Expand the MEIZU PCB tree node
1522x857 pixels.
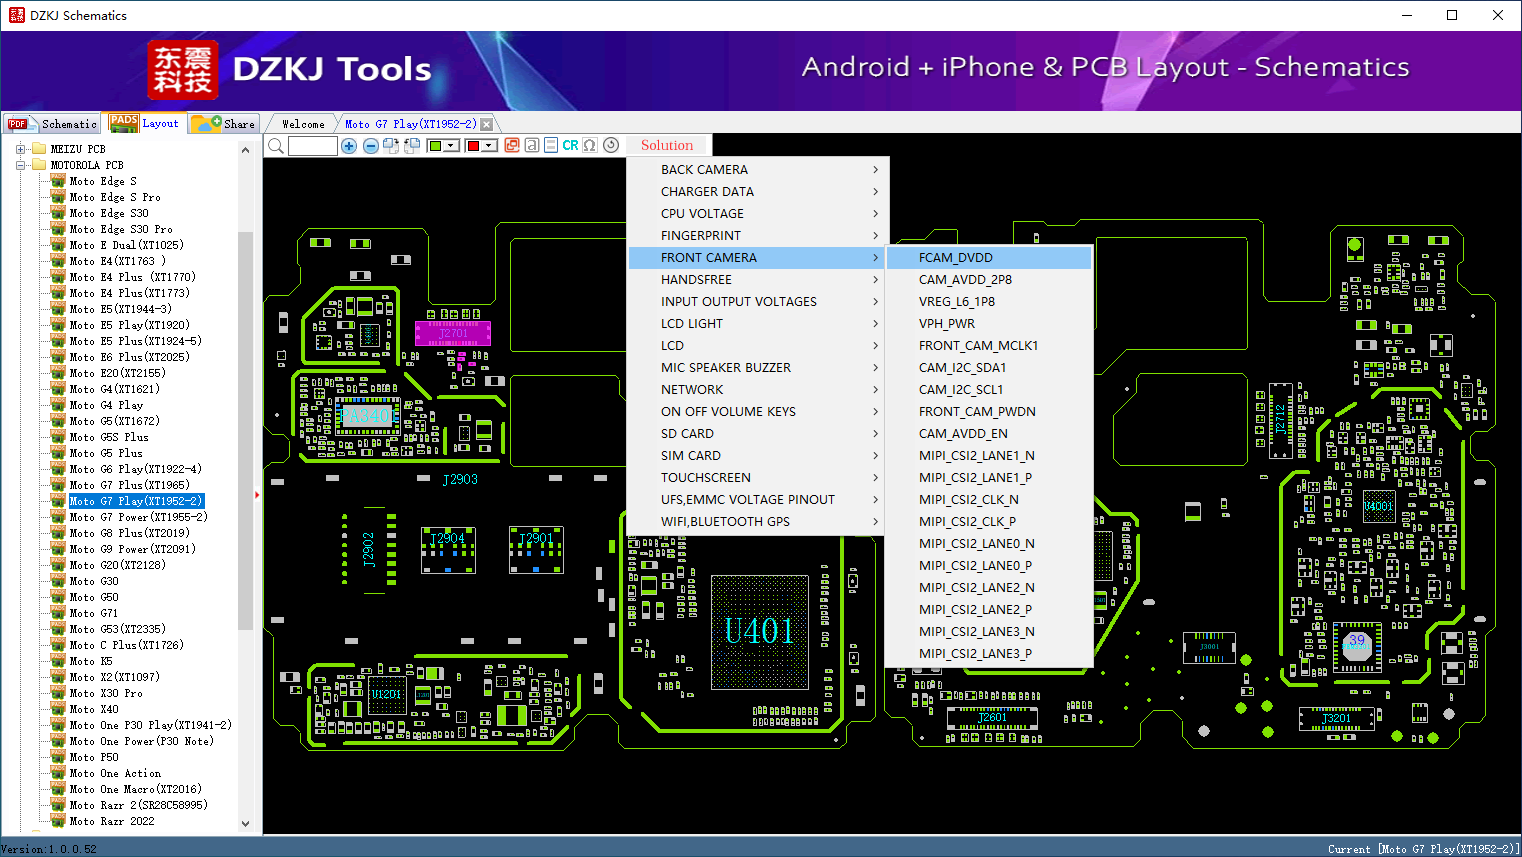pos(20,149)
